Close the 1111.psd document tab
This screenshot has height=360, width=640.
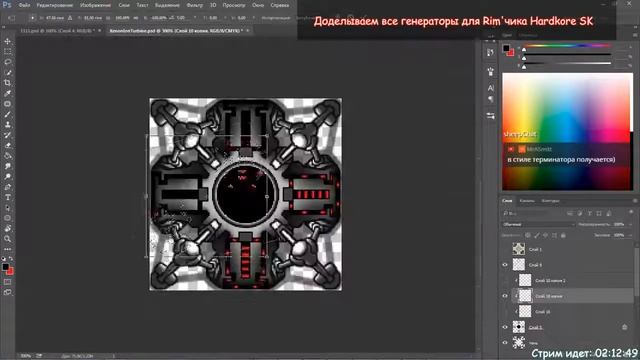(100, 31)
